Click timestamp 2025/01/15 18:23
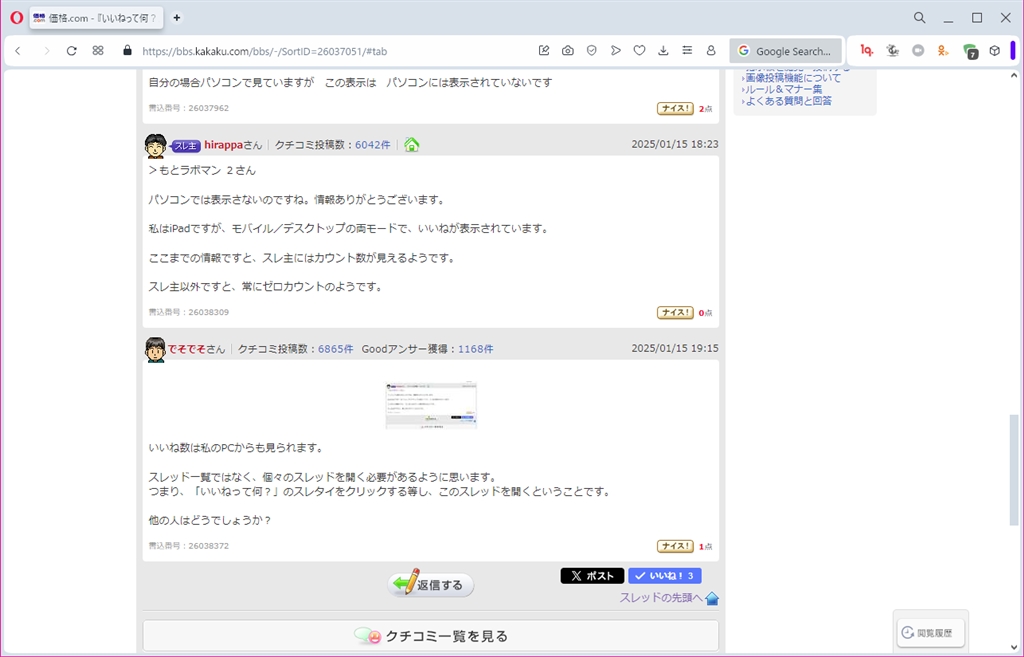This screenshot has width=1024, height=657. click(675, 144)
